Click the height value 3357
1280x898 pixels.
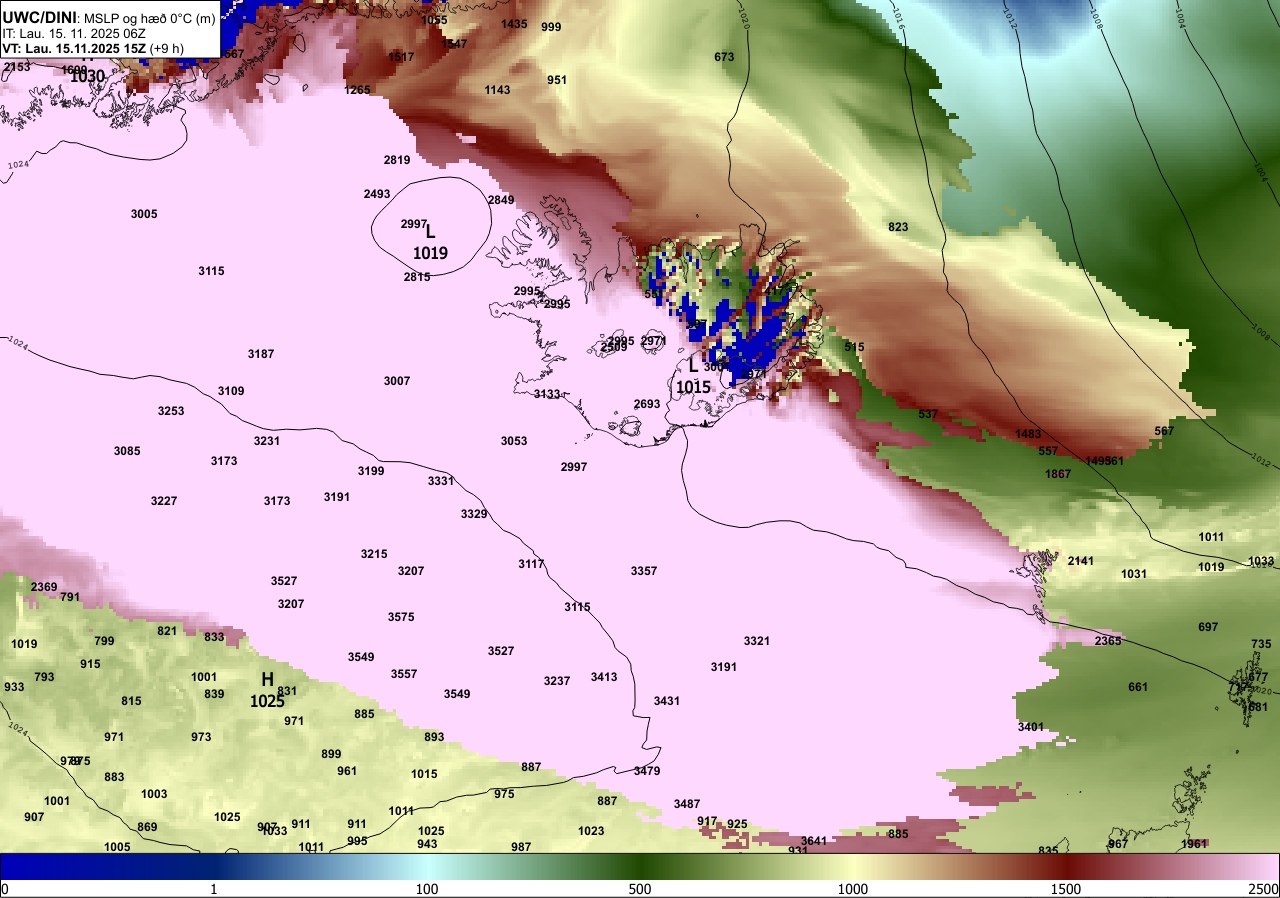coord(644,571)
